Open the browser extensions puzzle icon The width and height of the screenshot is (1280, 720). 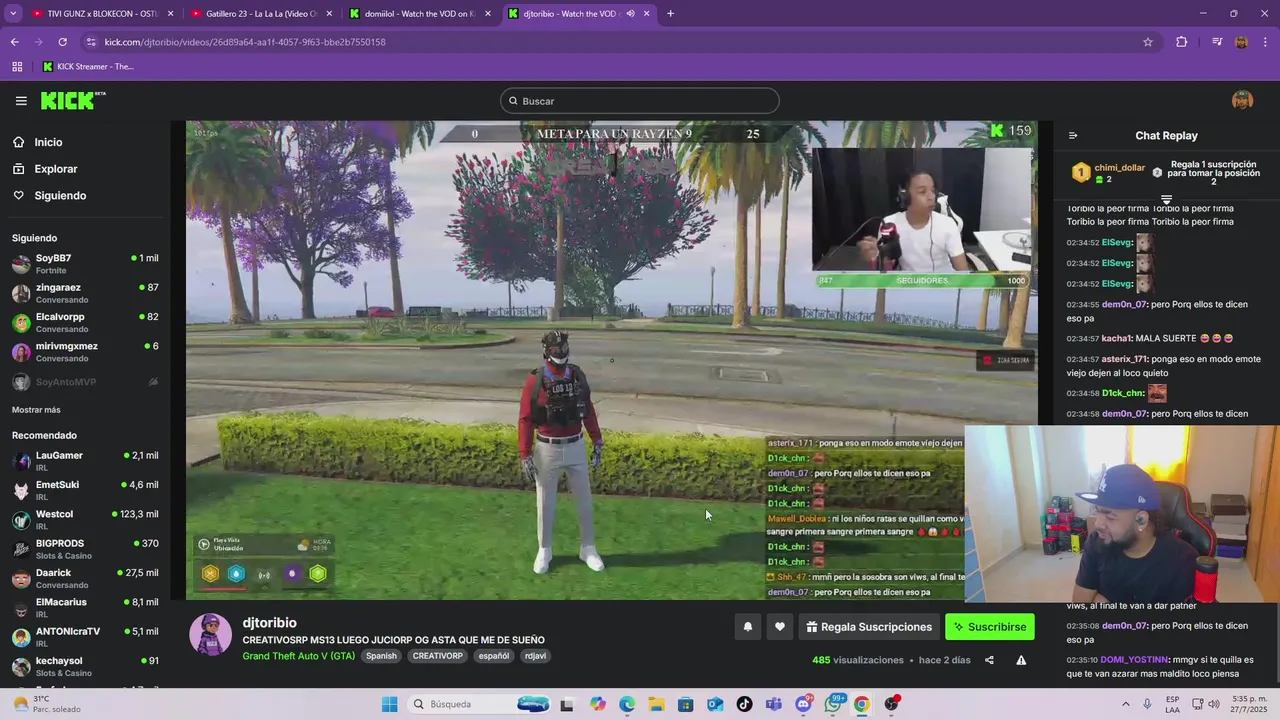[1181, 42]
